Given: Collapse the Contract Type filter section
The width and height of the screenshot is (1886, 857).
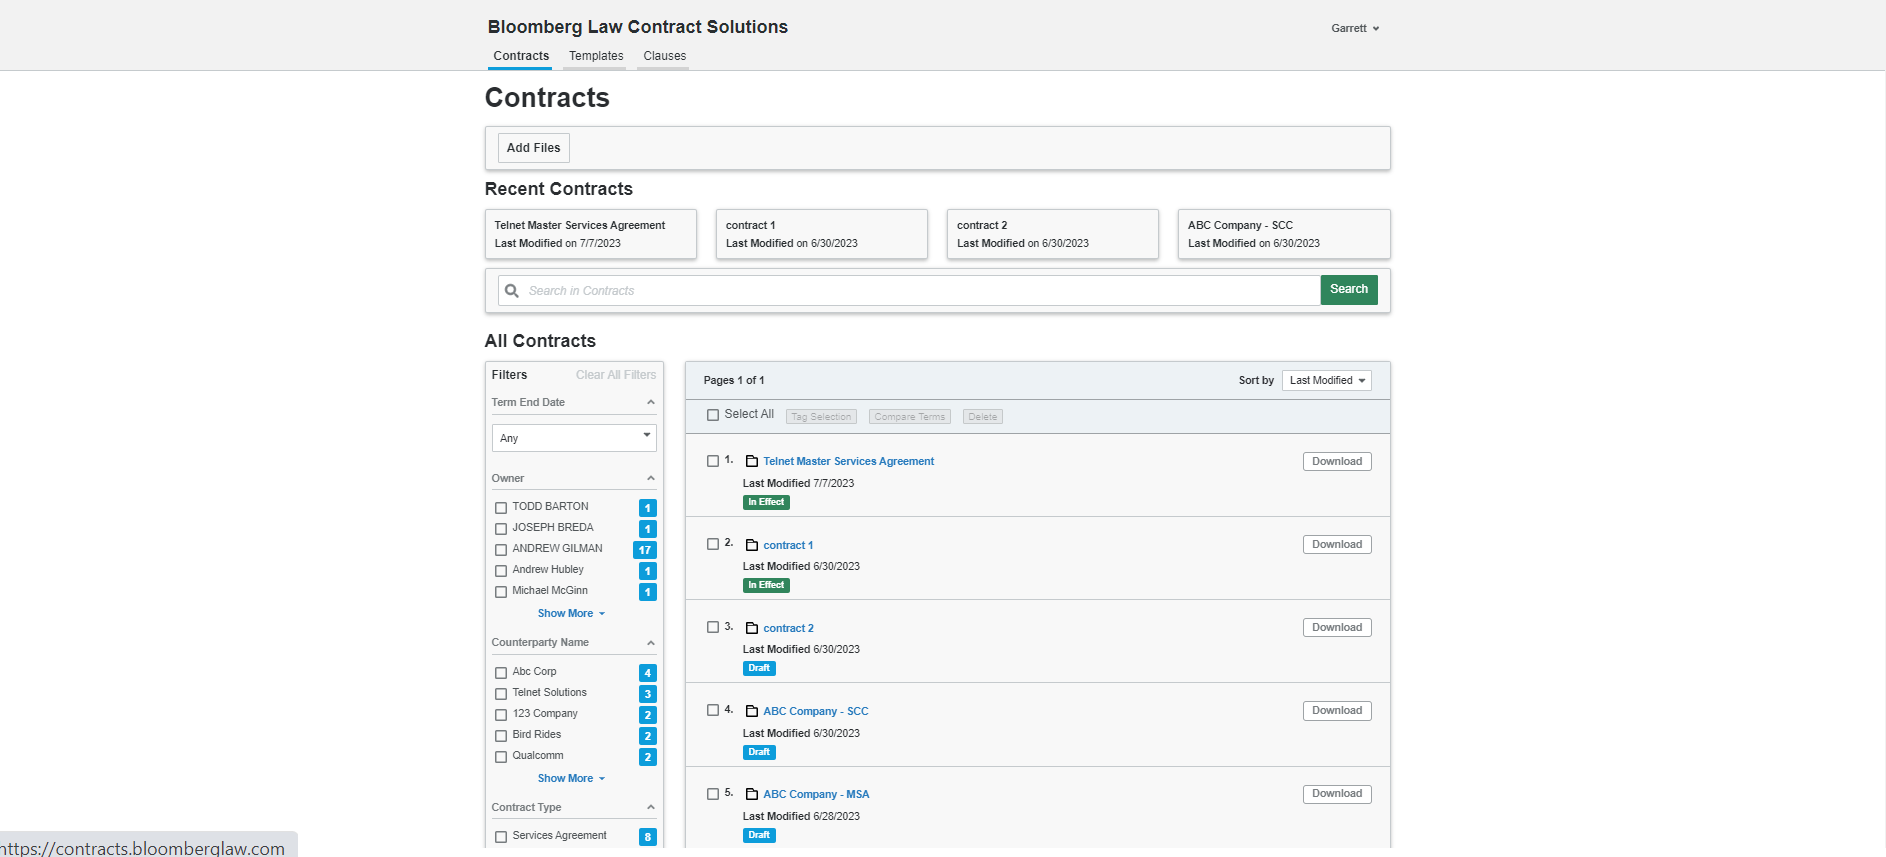Looking at the screenshot, I should pos(651,807).
